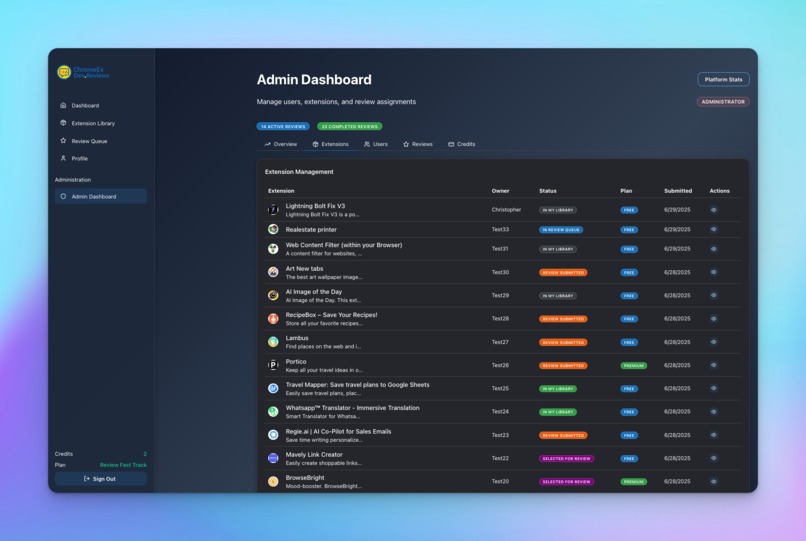Click the BrowseBright extension icon
The width and height of the screenshot is (806, 541).
point(273,482)
